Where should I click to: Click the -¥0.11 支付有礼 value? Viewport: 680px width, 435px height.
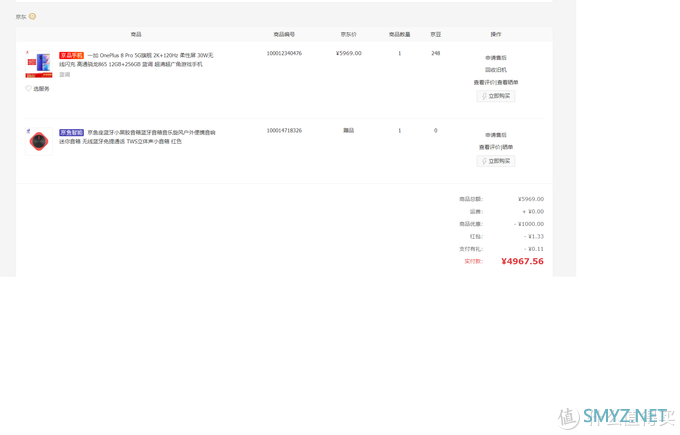point(534,249)
